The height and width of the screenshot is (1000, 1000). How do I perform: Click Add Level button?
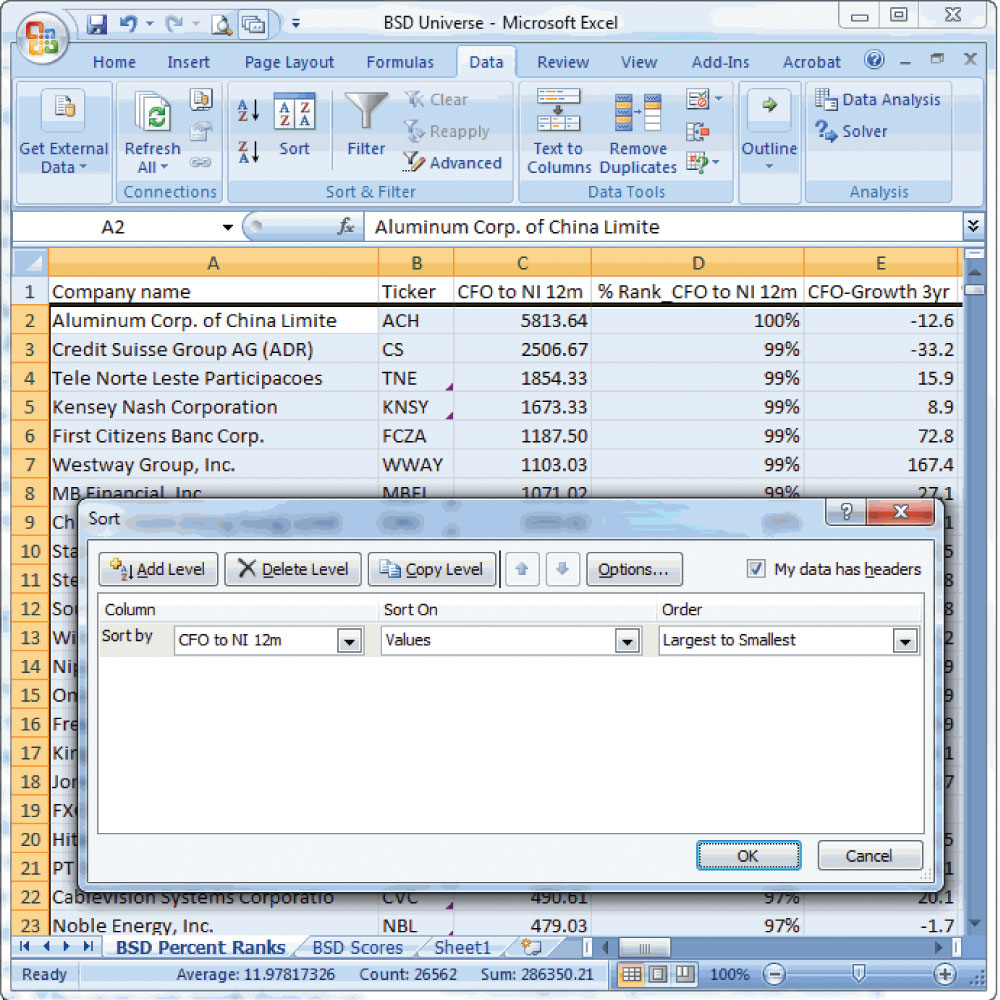click(x=158, y=569)
